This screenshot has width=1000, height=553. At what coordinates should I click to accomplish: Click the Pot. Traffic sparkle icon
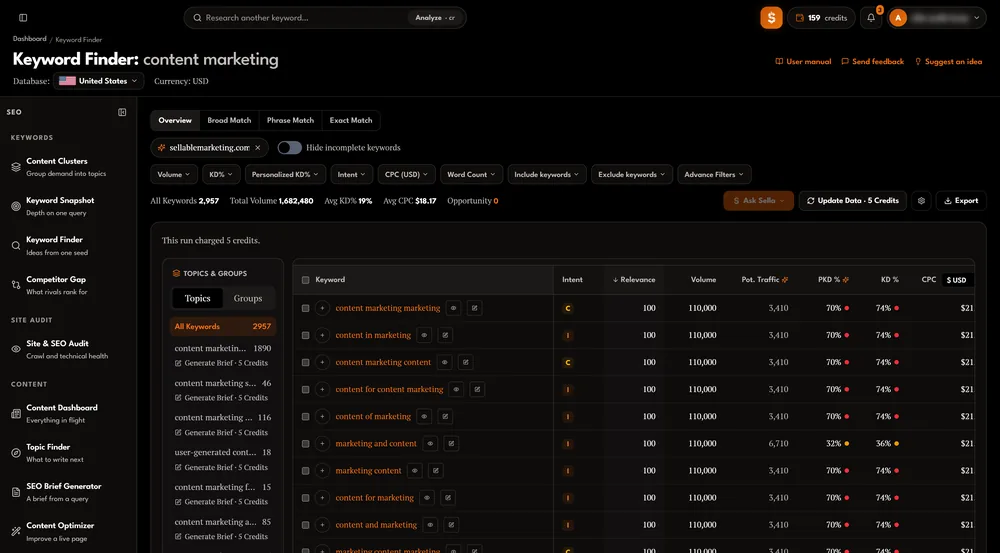784,280
